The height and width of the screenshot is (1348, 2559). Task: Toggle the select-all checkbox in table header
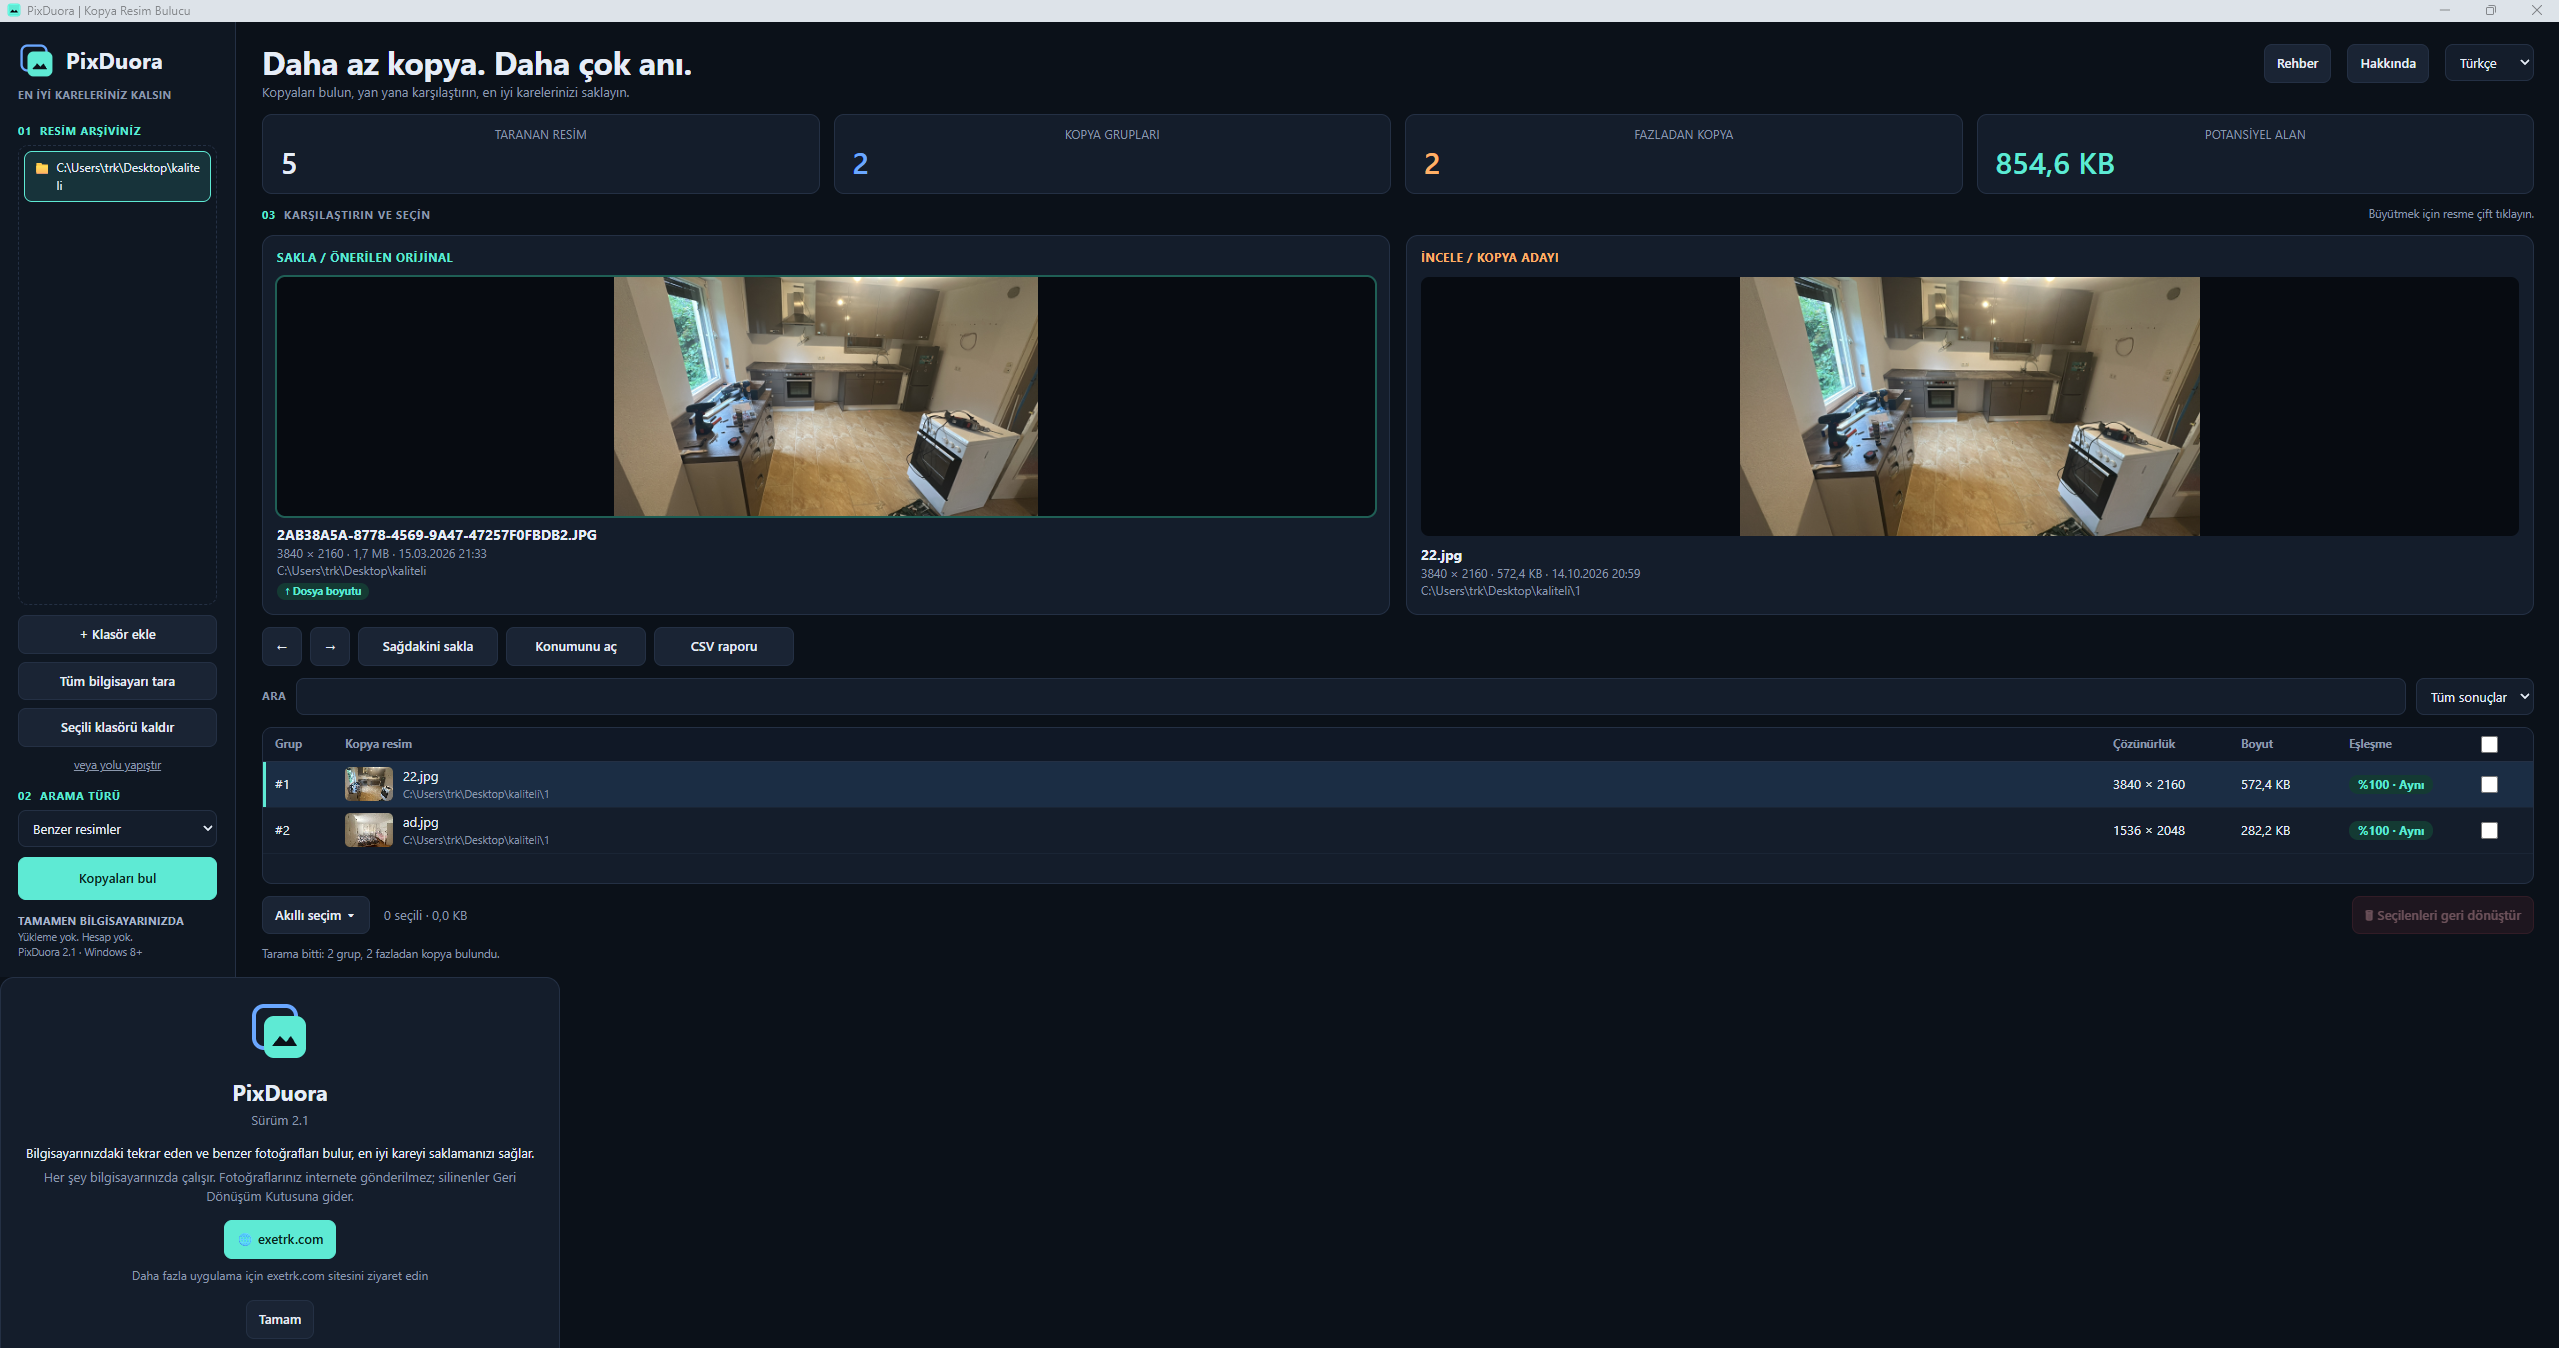tap(2489, 744)
